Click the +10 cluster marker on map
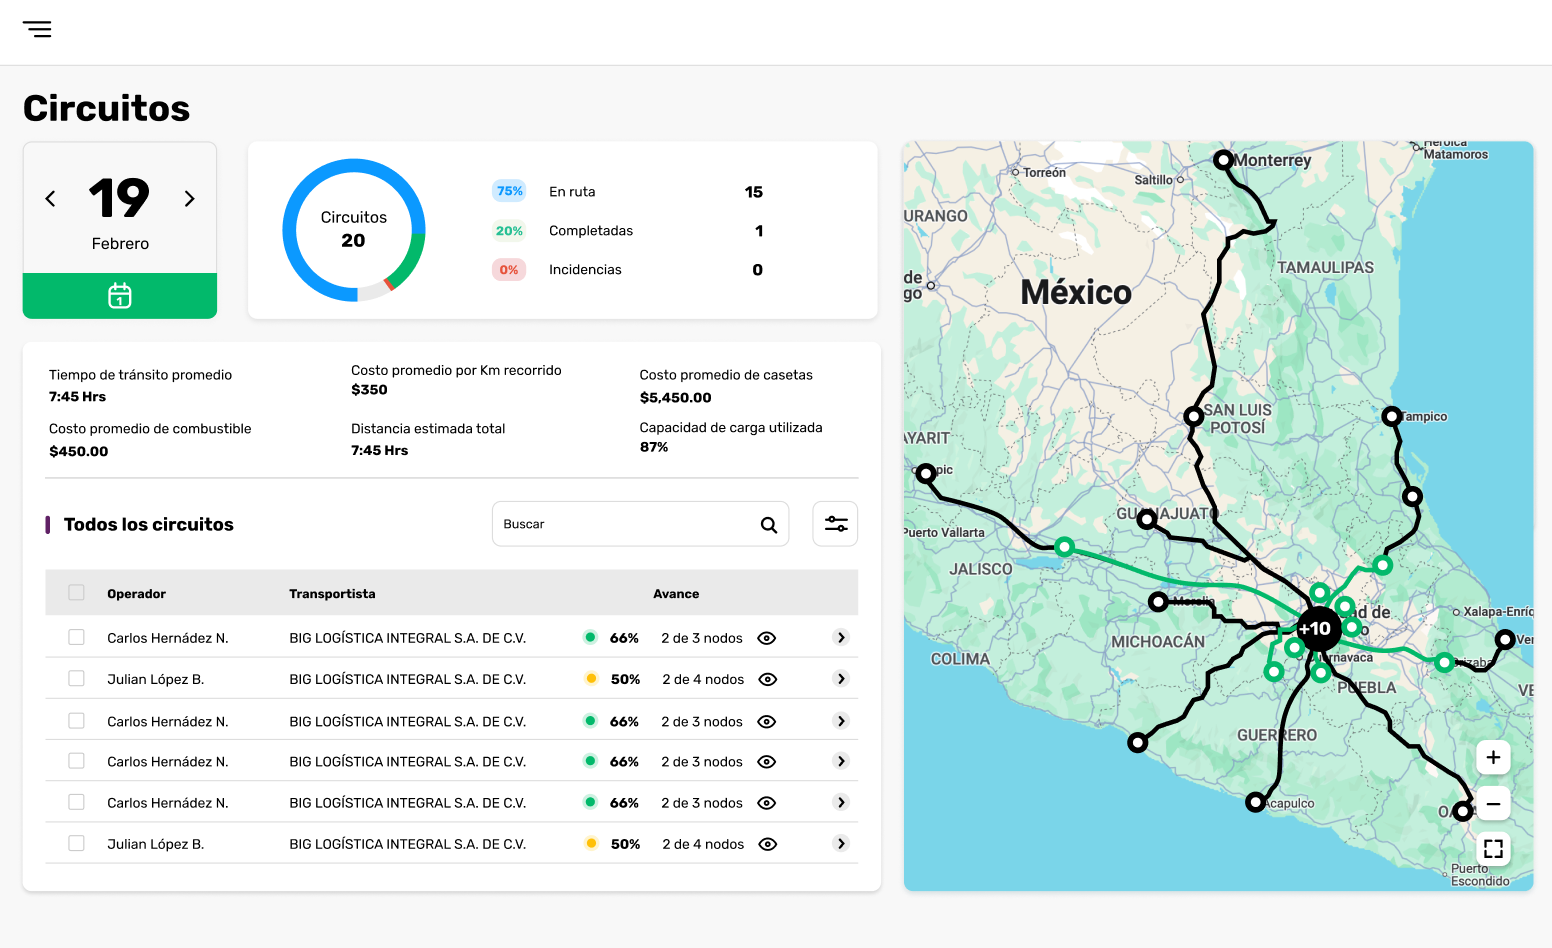1552x948 pixels. [1317, 629]
